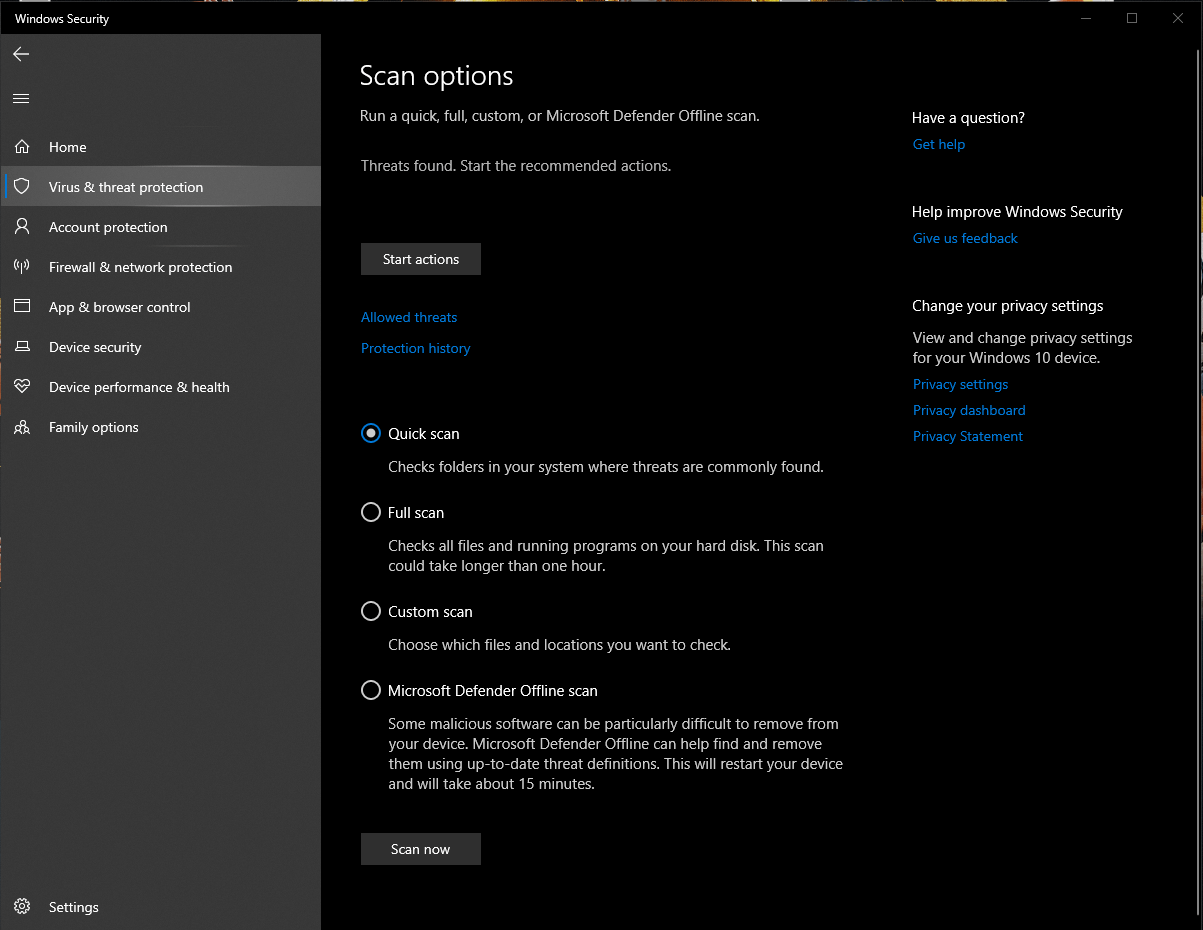Screen dimensions: 1203x930
Task: Click the 'Have a question?' heading
Action: pyautogui.click(x=968, y=118)
